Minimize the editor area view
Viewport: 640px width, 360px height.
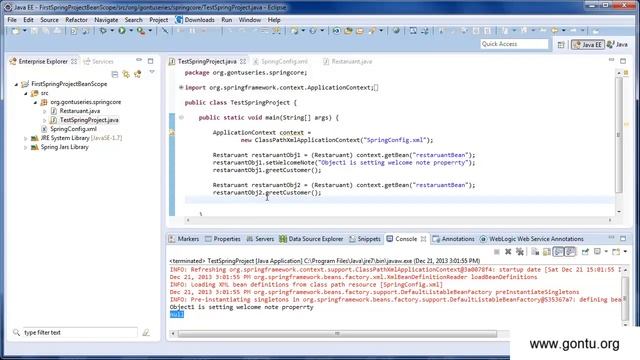611,60
